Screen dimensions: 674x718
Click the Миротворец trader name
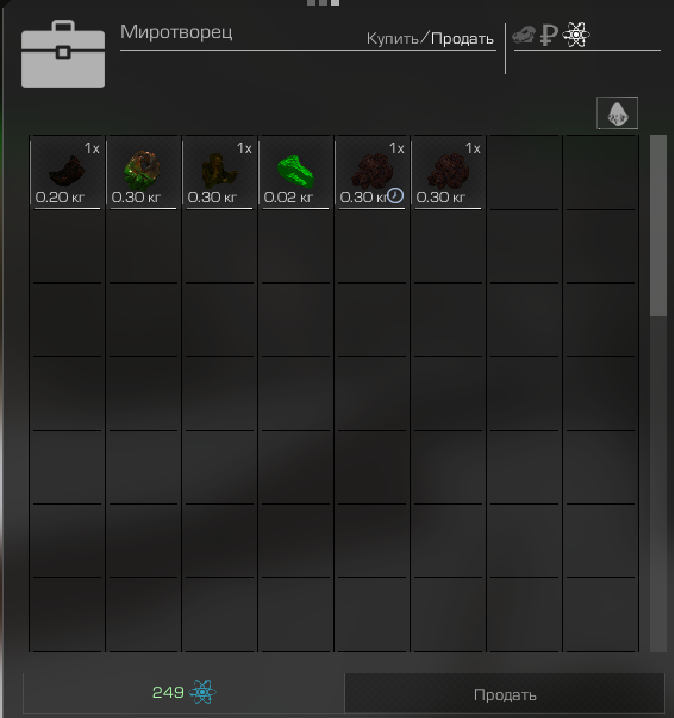click(176, 32)
